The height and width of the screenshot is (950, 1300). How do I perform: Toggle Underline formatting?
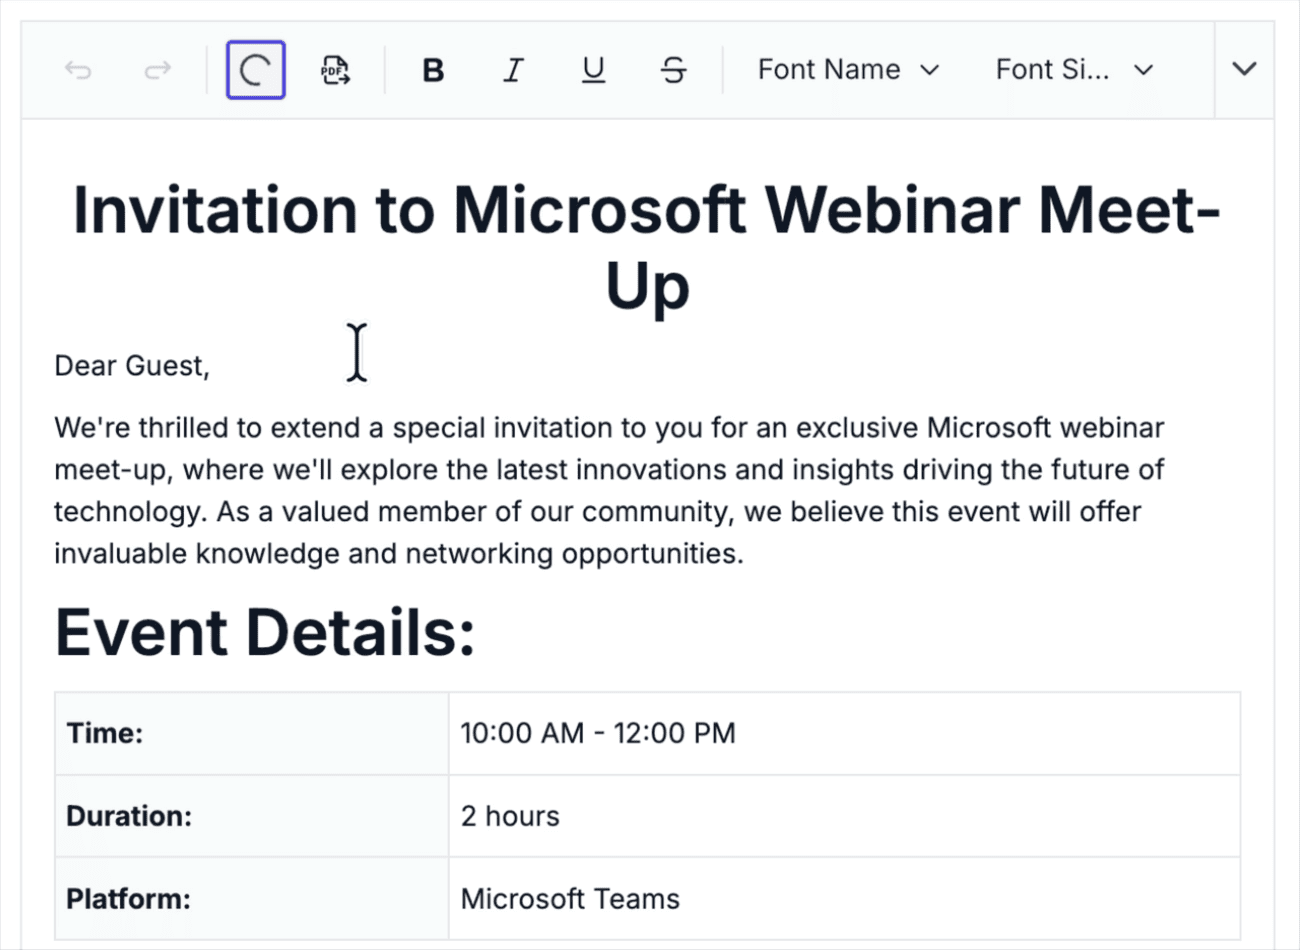tap(593, 70)
